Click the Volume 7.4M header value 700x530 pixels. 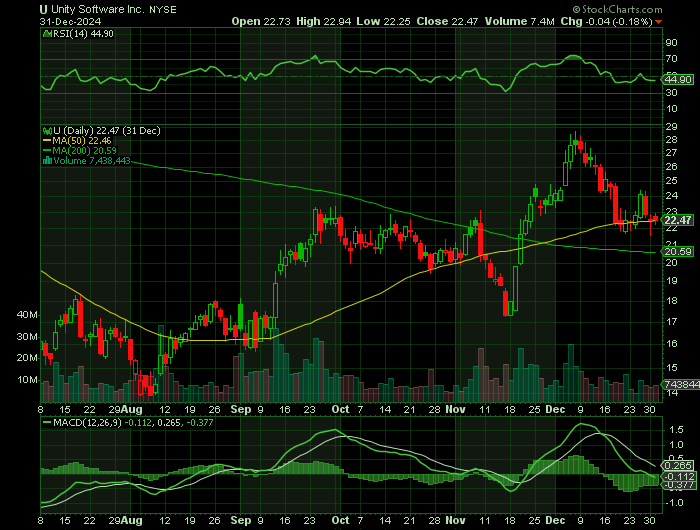520,21
